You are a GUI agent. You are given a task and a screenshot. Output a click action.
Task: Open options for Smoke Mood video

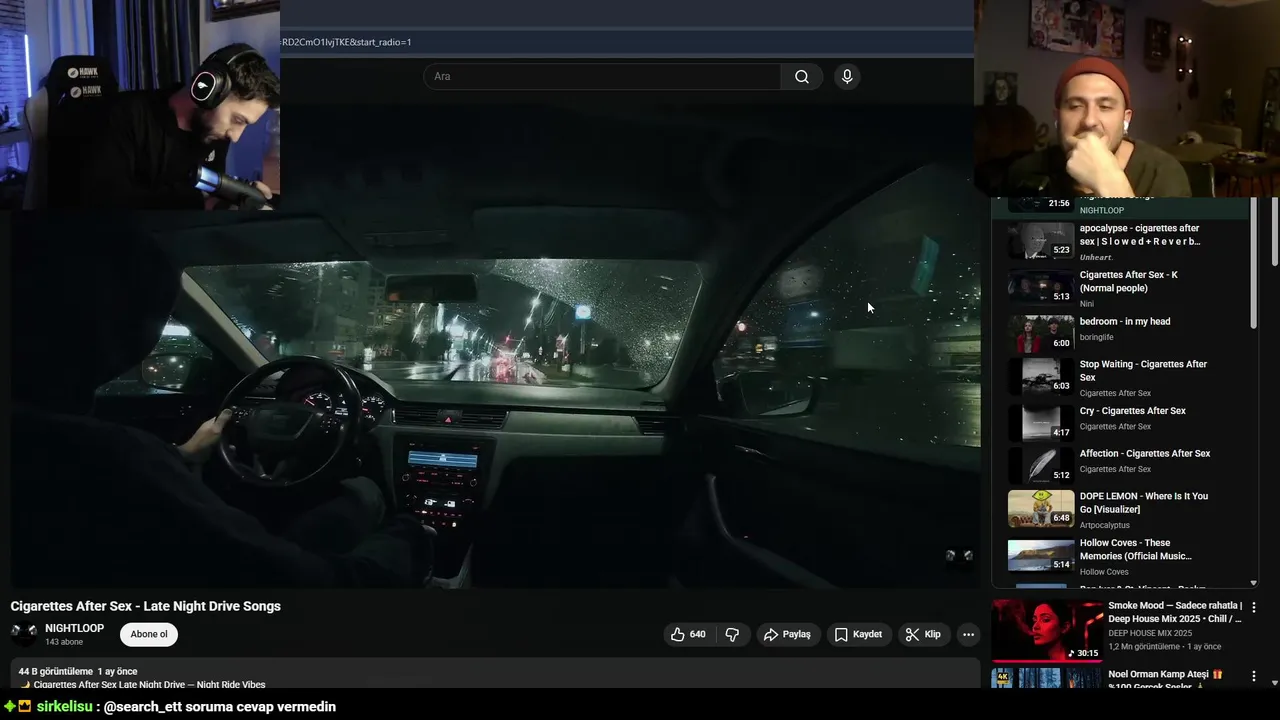1254,607
